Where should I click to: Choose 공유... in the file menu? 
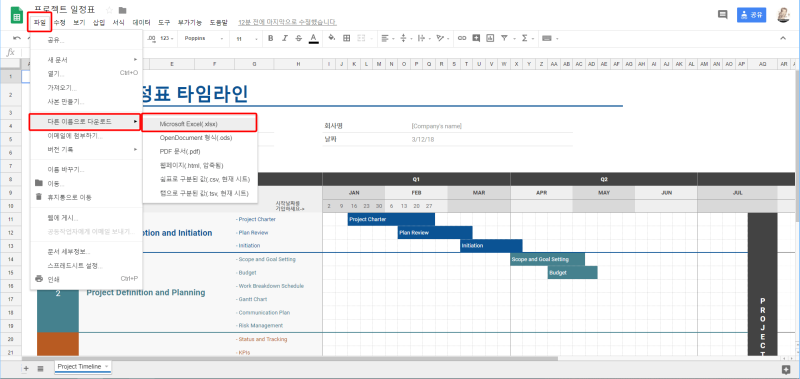click(x=86, y=40)
